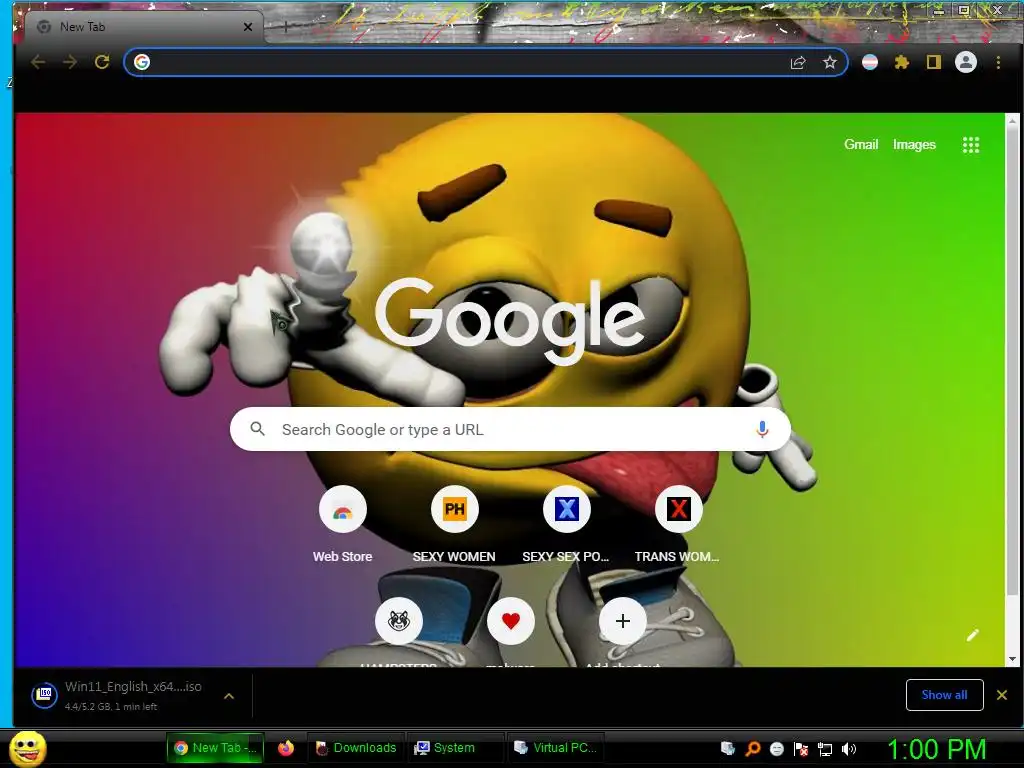The width and height of the screenshot is (1024, 768).
Task: Open the hamster face shortcut tile
Action: (x=398, y=621)
